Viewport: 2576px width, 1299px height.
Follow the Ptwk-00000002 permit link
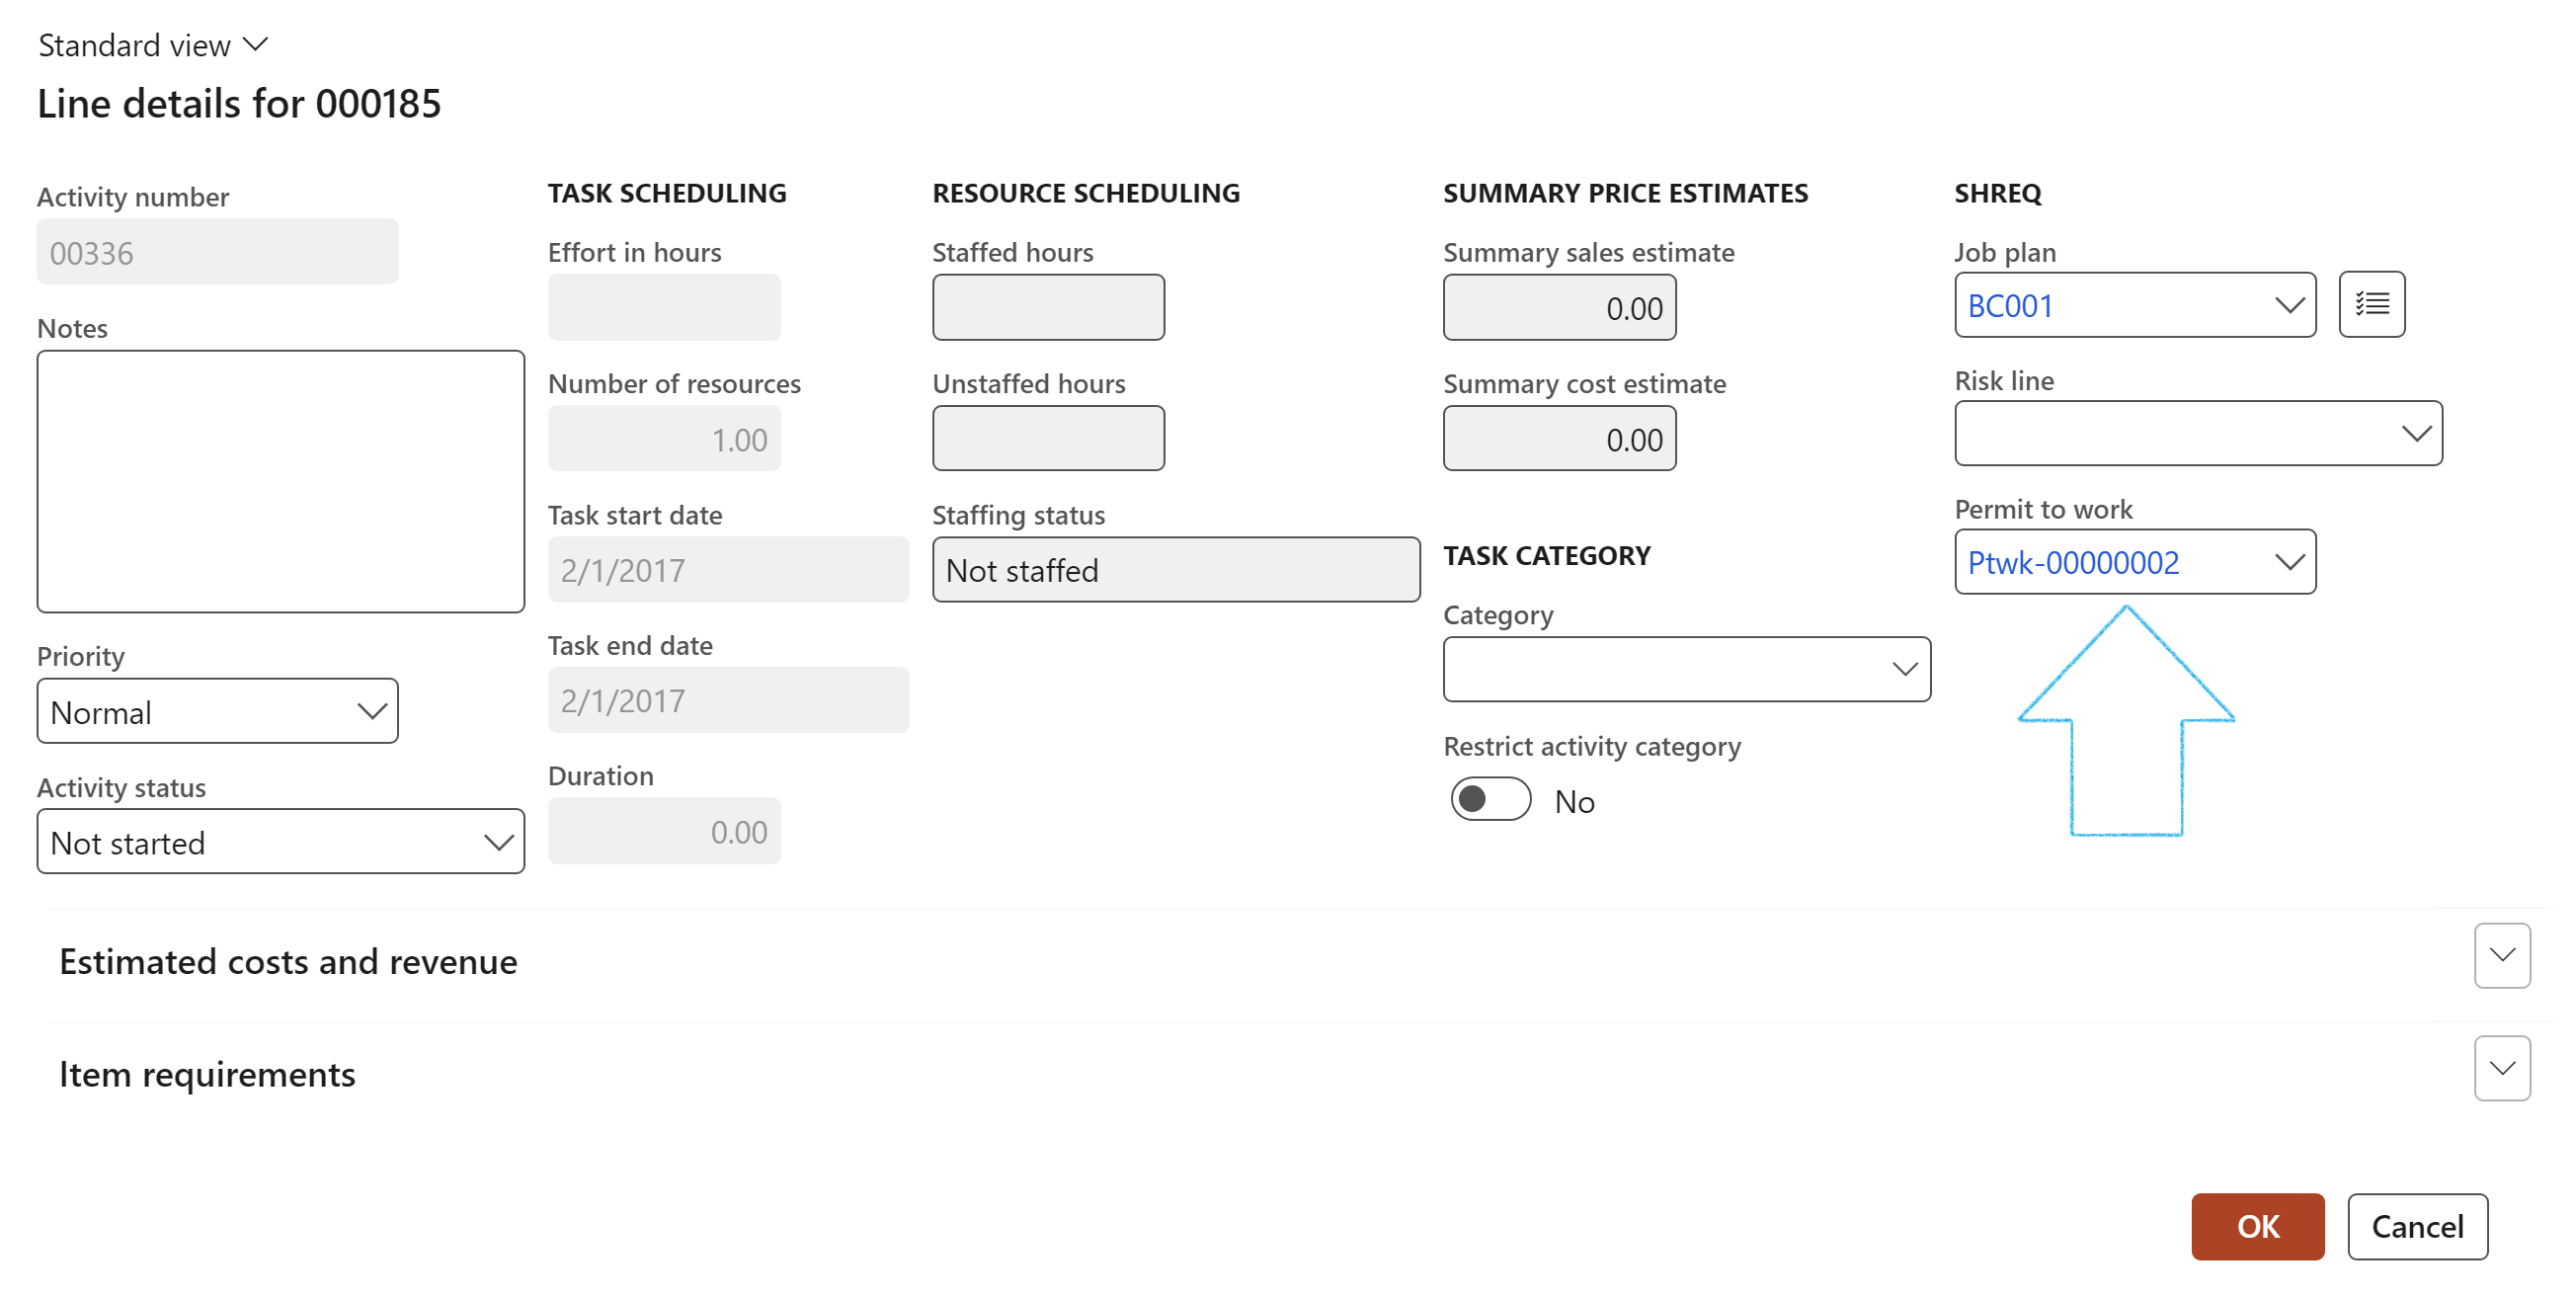coord(2072,563)
